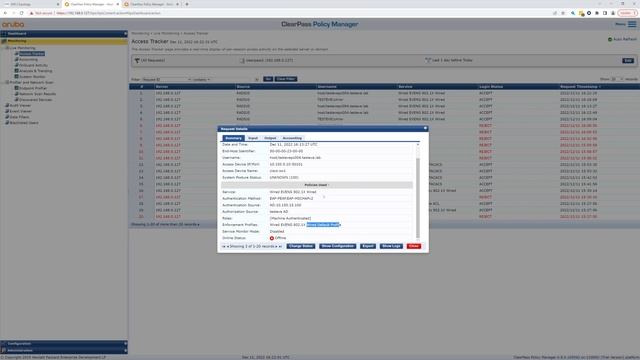
Task: Collapse Profiler and Network Scan node
Action: point(7,82)
